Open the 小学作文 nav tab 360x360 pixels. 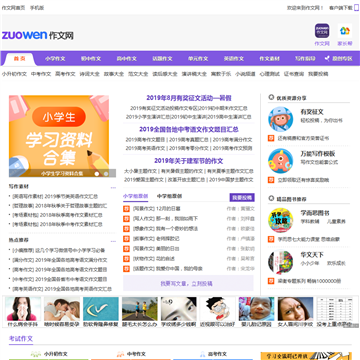(55, 59)
